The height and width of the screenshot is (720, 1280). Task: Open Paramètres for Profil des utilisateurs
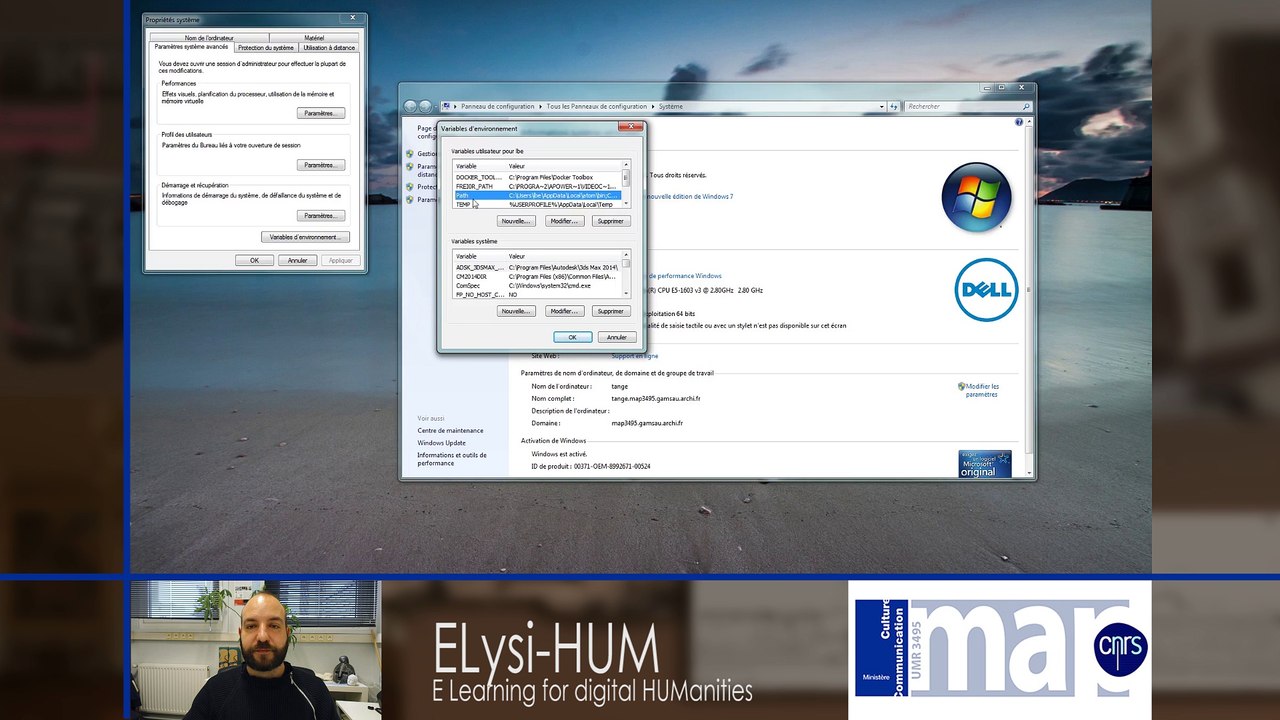(x=321, y=165)
